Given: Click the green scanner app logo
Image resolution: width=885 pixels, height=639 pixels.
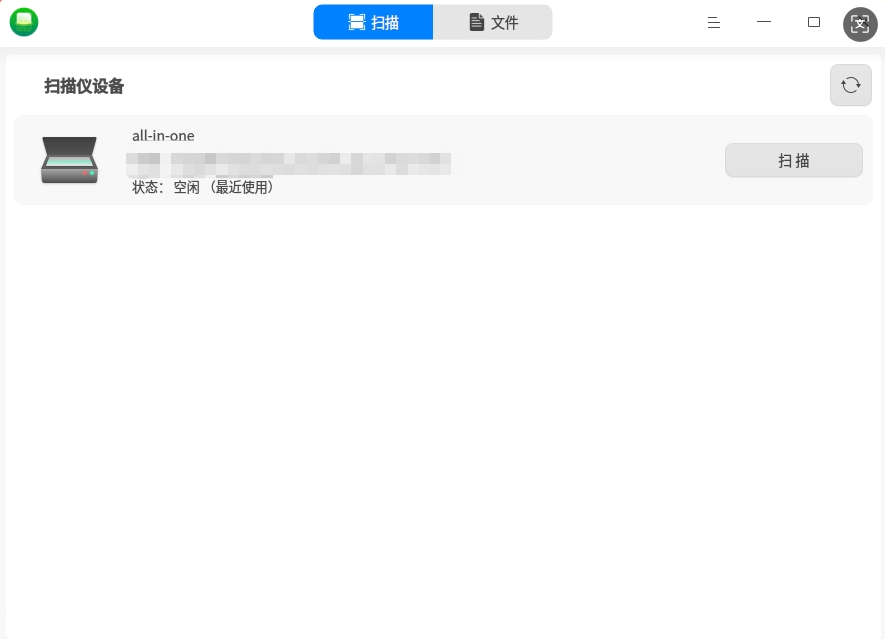Looking at the screenshot, I should (24, 22).
